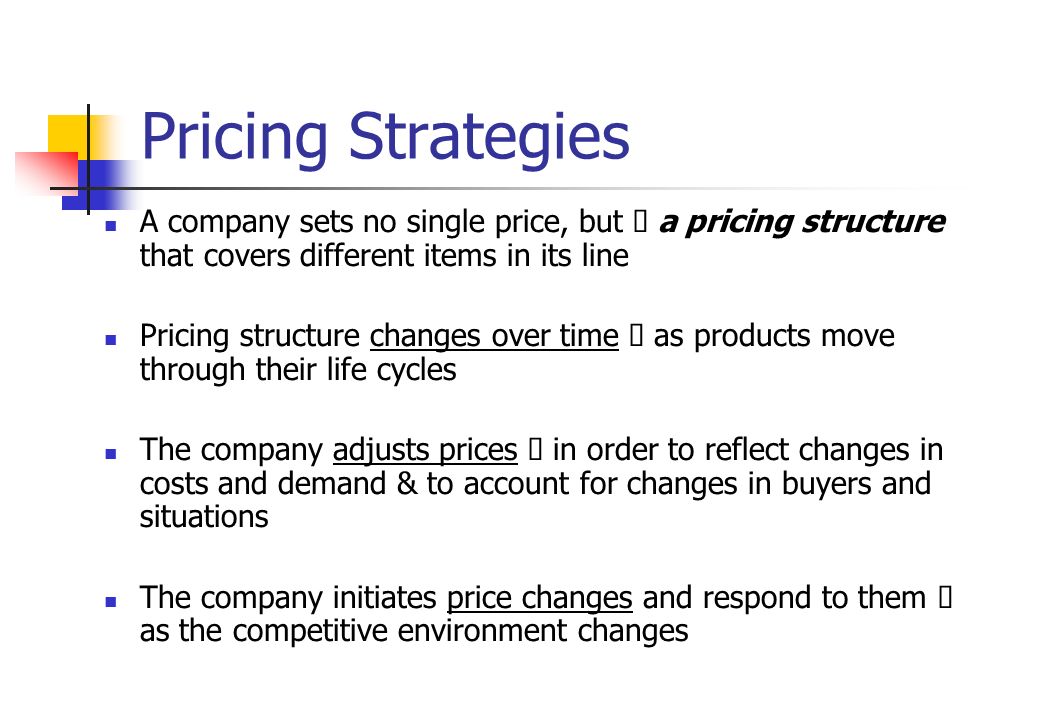Select the bullet marker before 'Pricing structure'
Image resolution: width=1040 pixels, height=720 pixels.
[111, 340]
